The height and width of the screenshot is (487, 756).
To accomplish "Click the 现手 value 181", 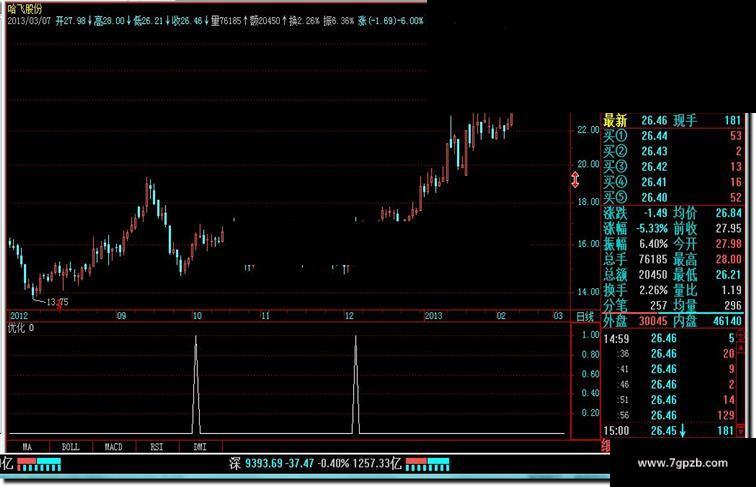I will tap(732, 121).
